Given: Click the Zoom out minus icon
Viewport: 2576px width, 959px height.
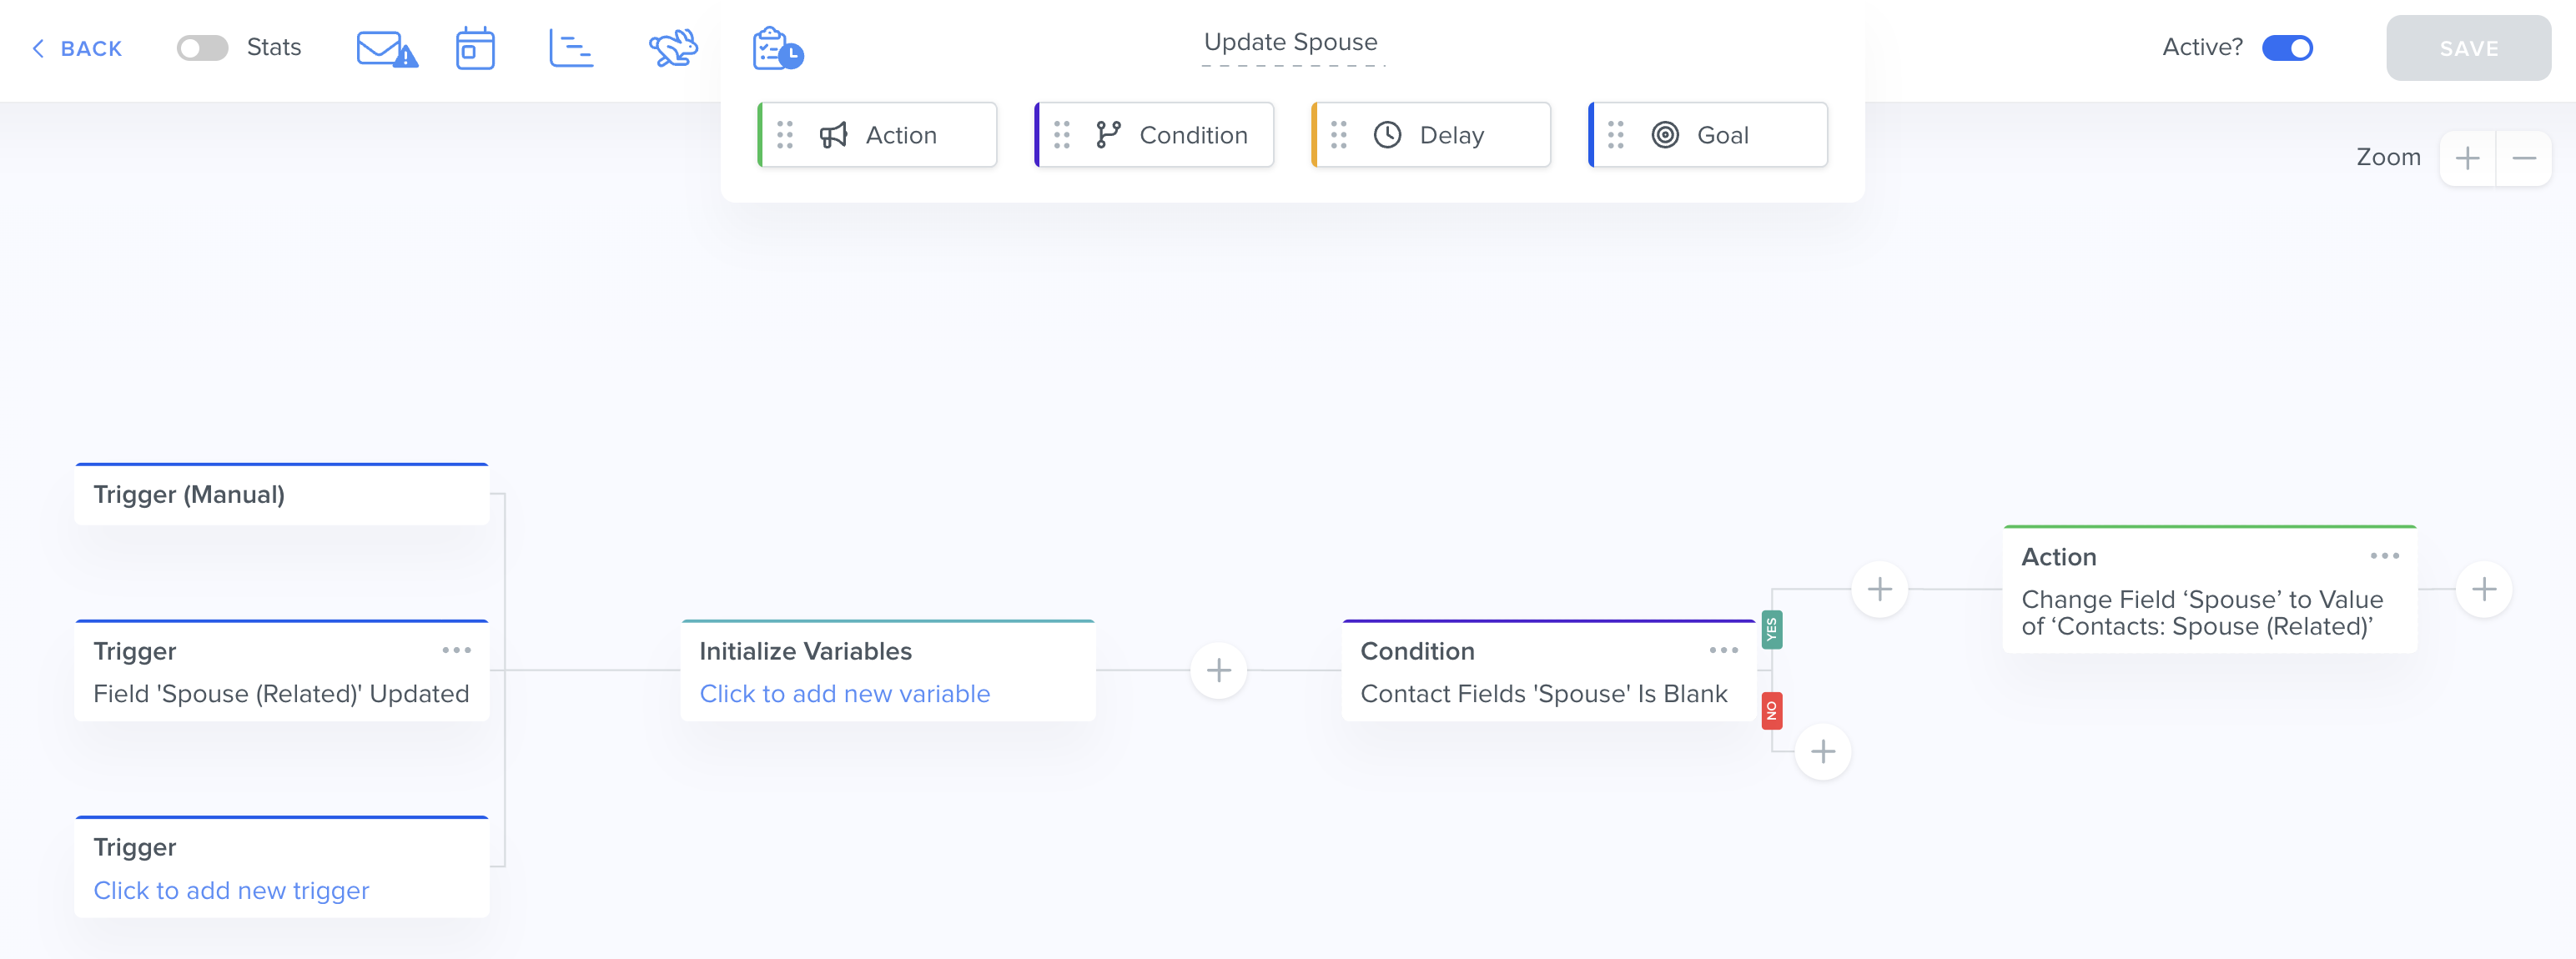Looking at the screenshot, I should coord(2523,158).
